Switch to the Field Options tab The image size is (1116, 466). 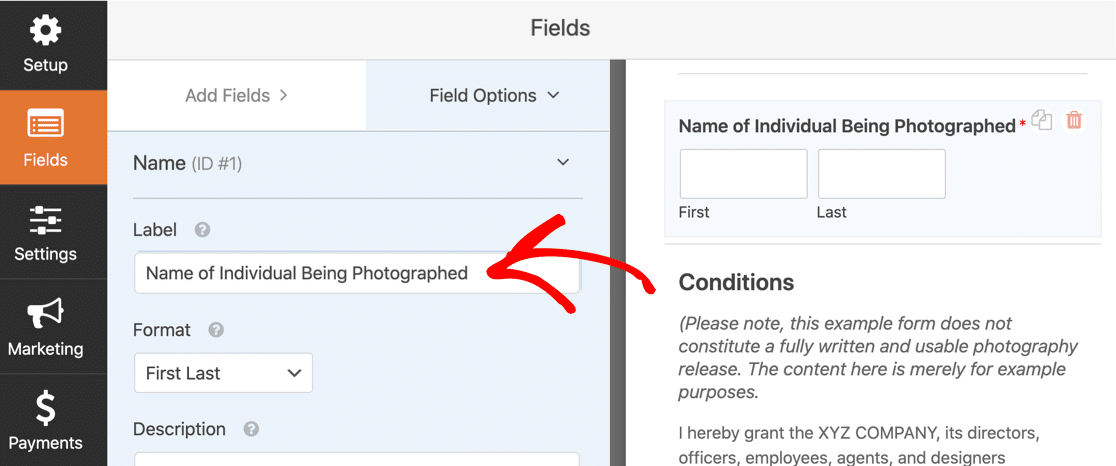click(488, 95)
